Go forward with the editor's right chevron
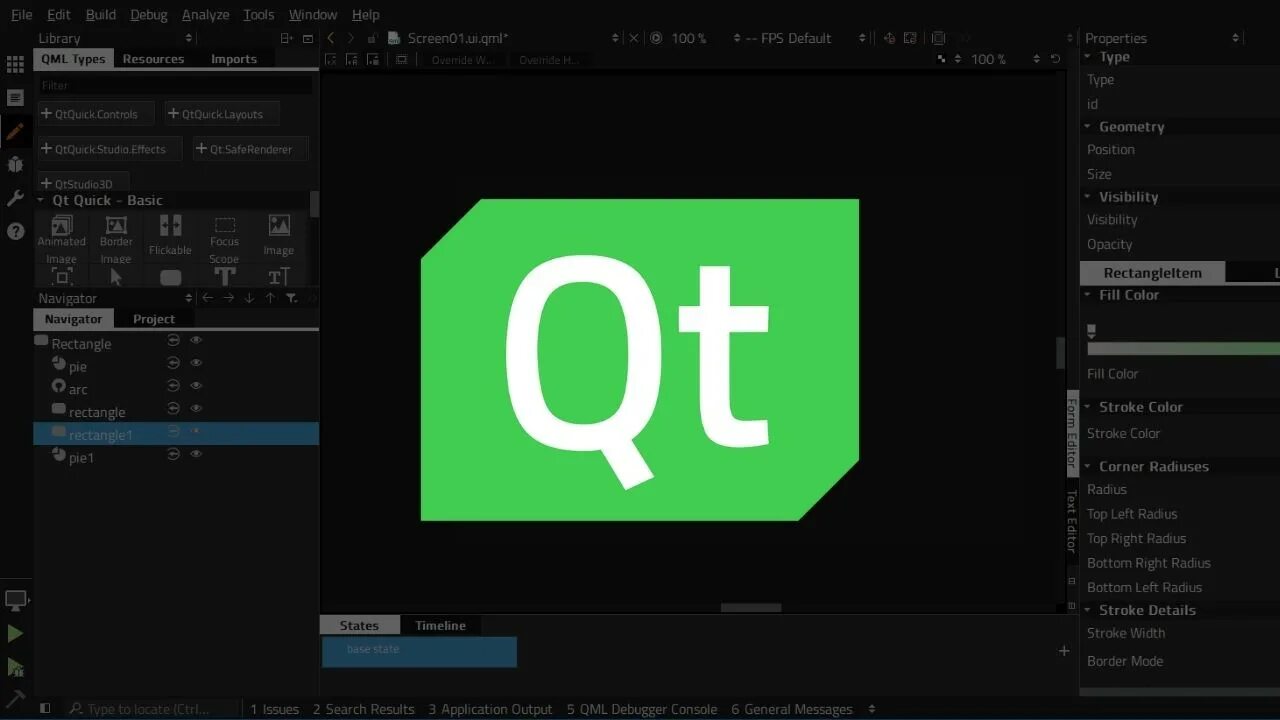1280x720 pixels. pyautogui.click(x=351, y=38)
